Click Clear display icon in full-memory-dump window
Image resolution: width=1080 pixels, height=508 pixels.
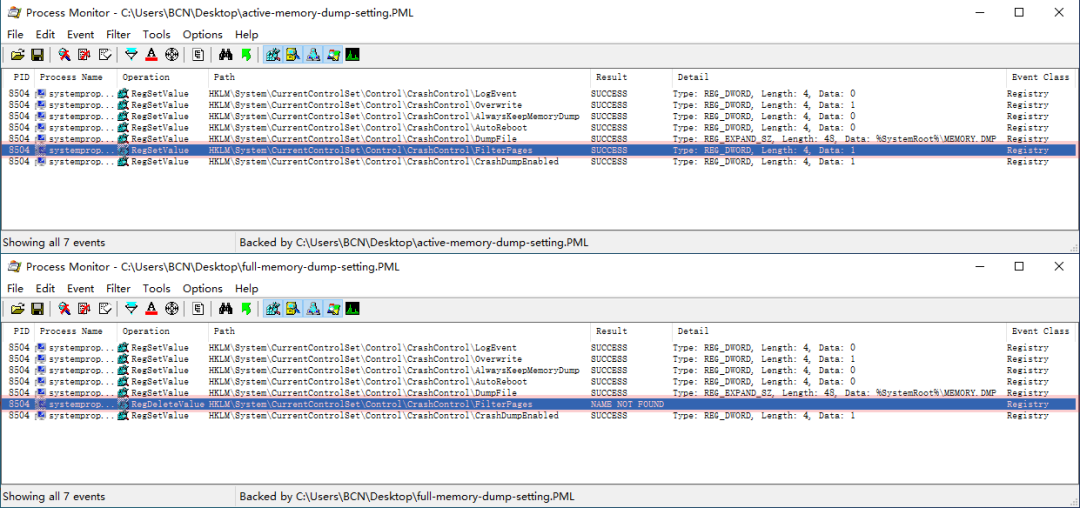[x=105, y=309]
